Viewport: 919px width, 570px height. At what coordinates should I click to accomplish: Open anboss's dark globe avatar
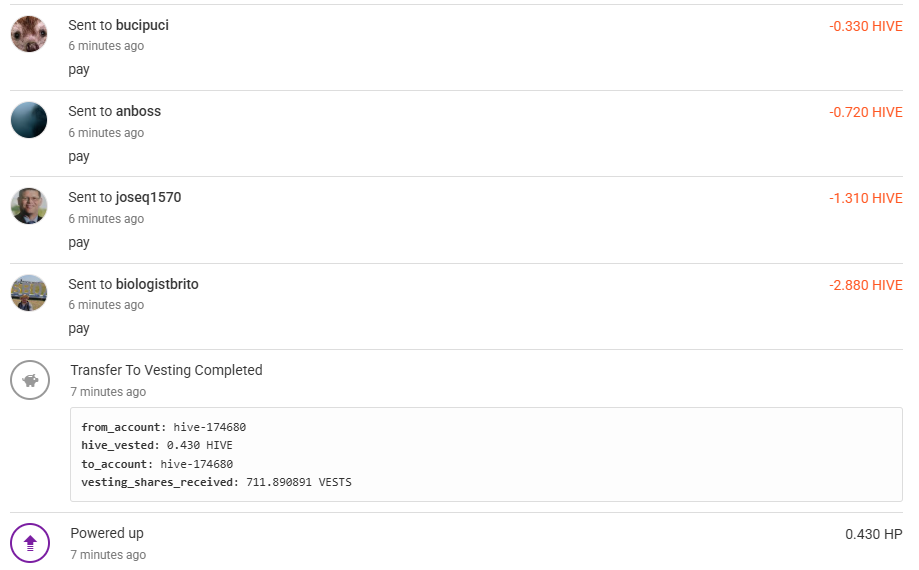[29, 120]
